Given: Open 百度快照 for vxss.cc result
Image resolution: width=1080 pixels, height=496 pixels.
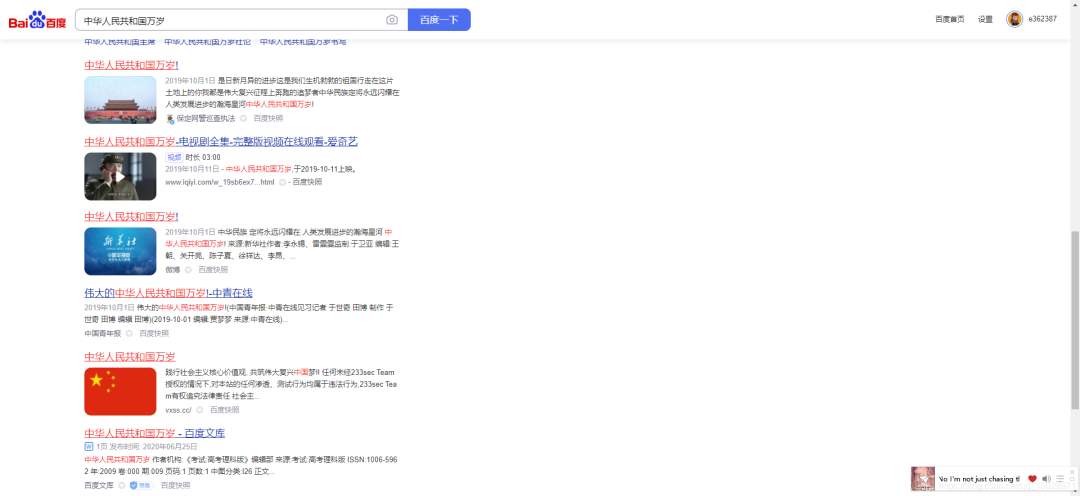Looking at the screenshot, I should pyautogui.click(x=225, y=410).
